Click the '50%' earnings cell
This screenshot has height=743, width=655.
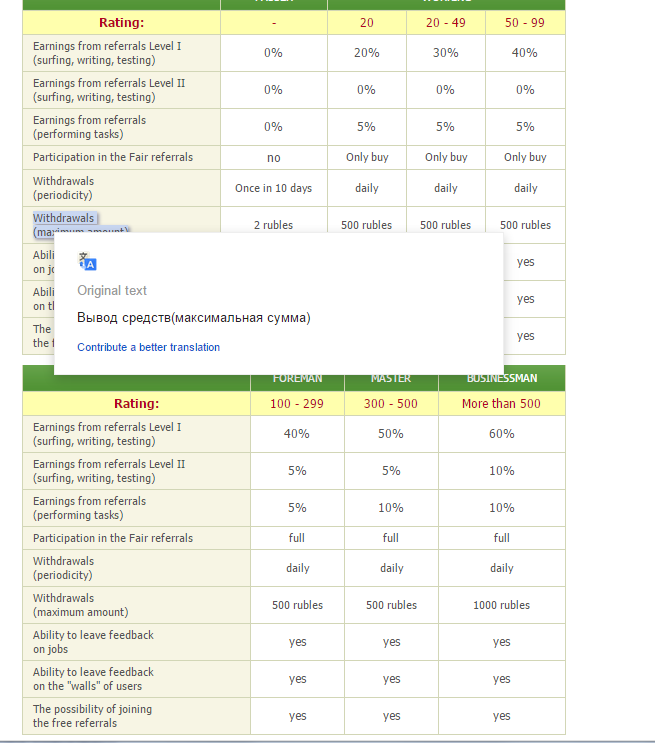click(x=391, y=434)
